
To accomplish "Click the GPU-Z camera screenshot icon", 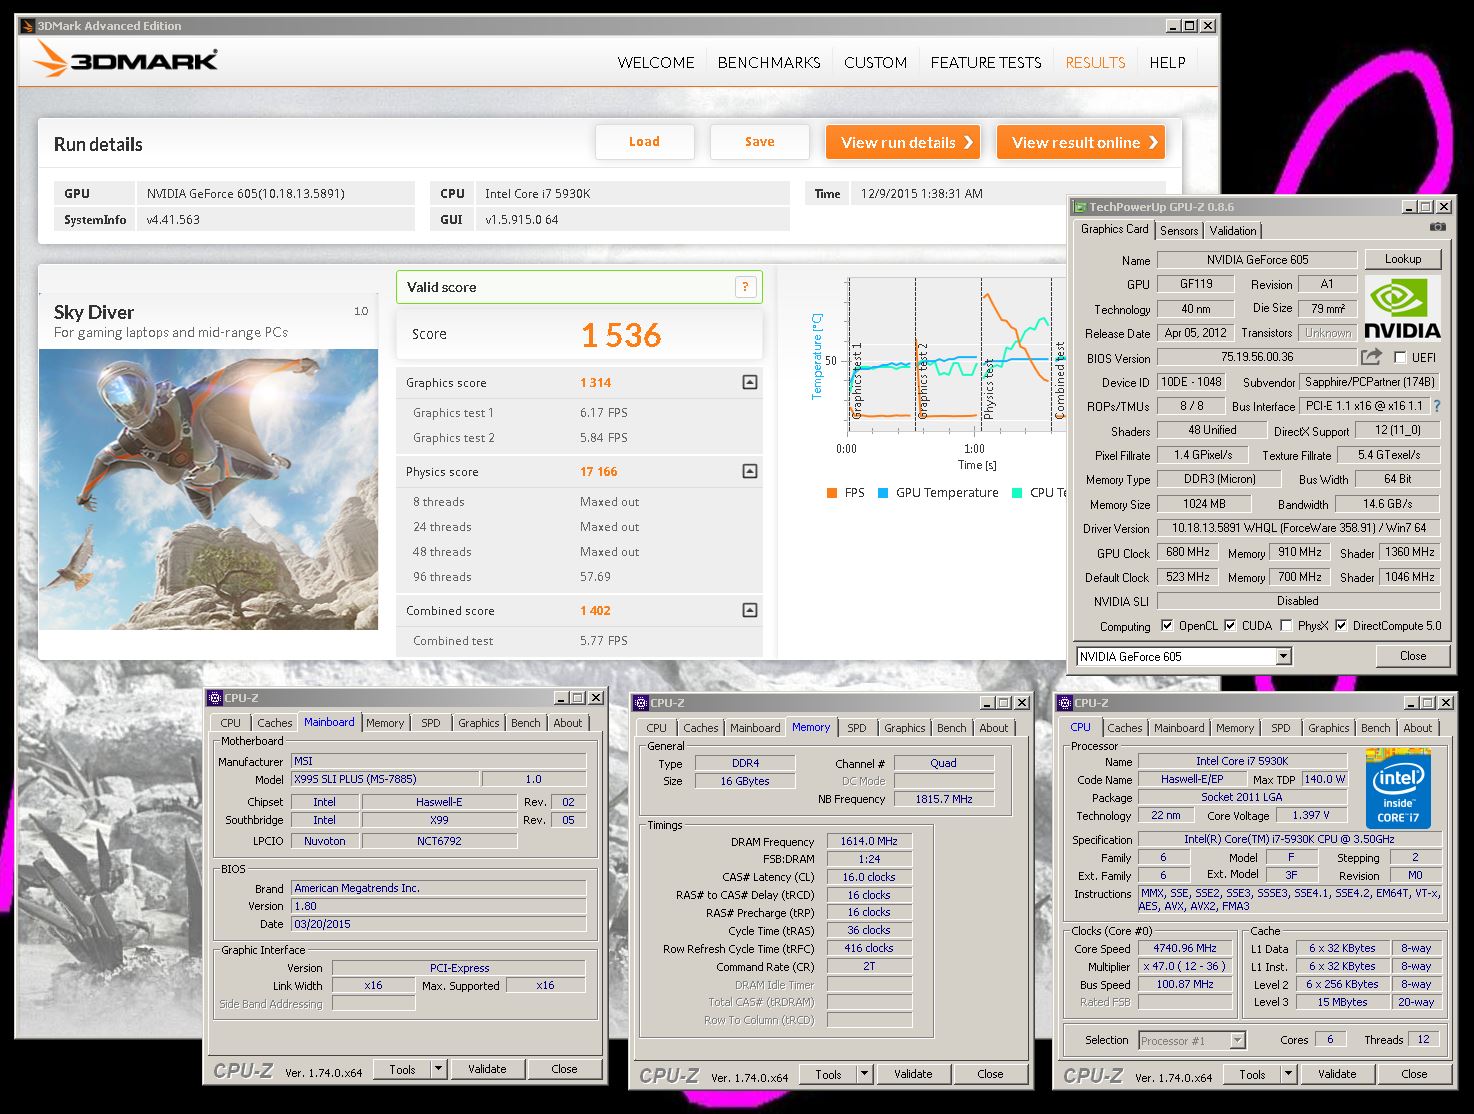I will tap(1437, 228).
